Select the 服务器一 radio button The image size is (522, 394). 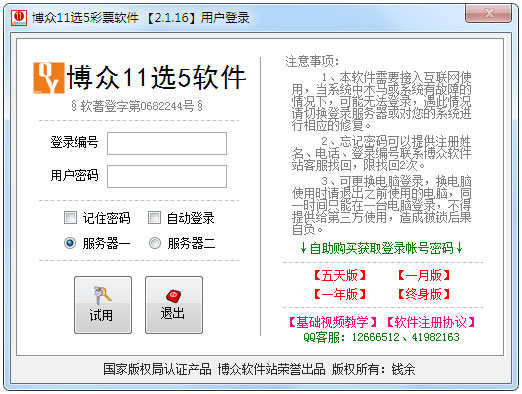70,243
